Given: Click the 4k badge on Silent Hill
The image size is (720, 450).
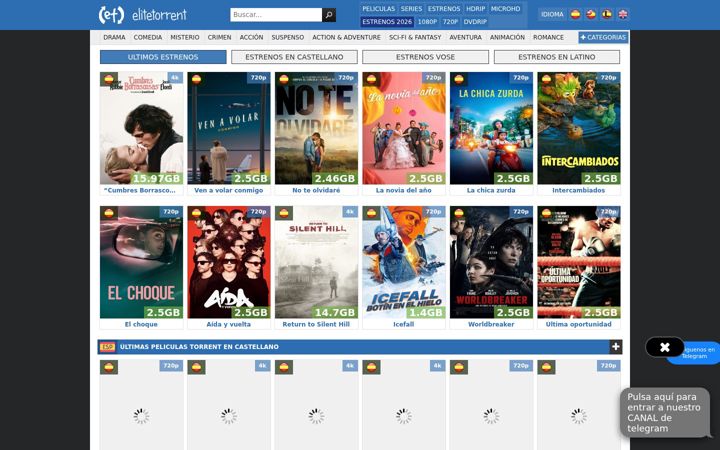Looking at the screenshot, I should (350, 212).
